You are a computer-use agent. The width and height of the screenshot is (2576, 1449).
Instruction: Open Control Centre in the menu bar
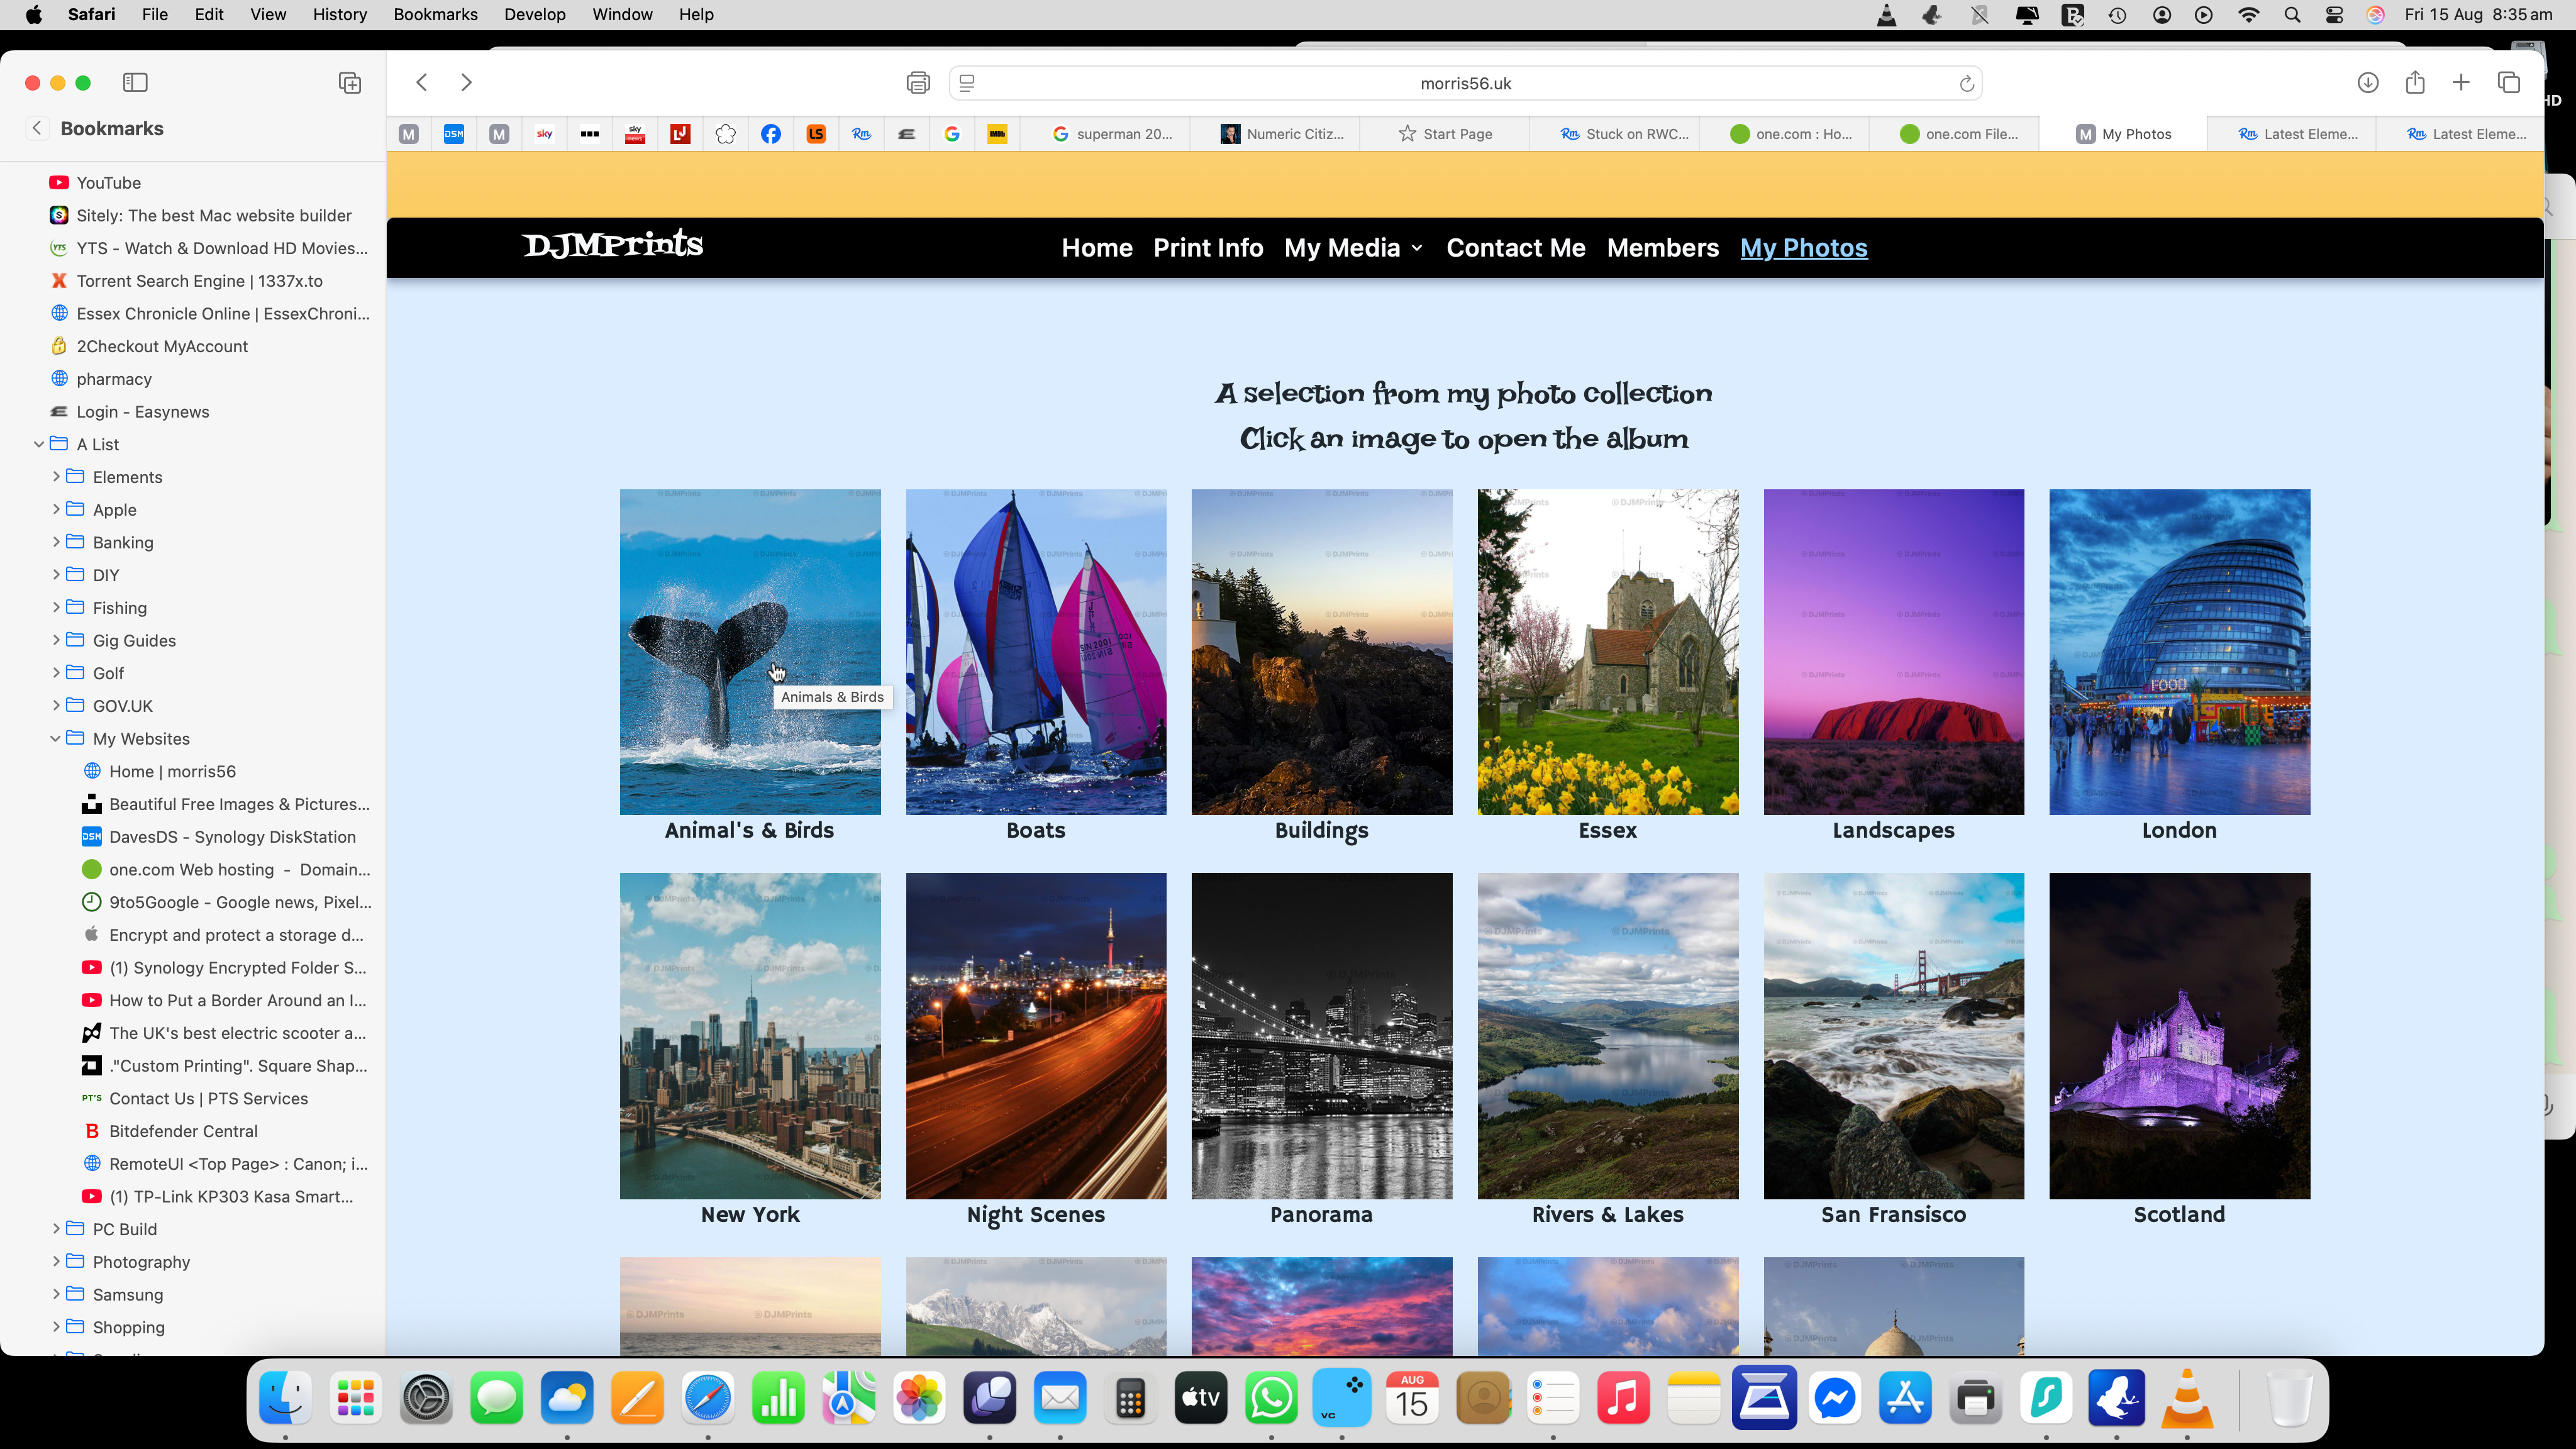click(2334, 15)
